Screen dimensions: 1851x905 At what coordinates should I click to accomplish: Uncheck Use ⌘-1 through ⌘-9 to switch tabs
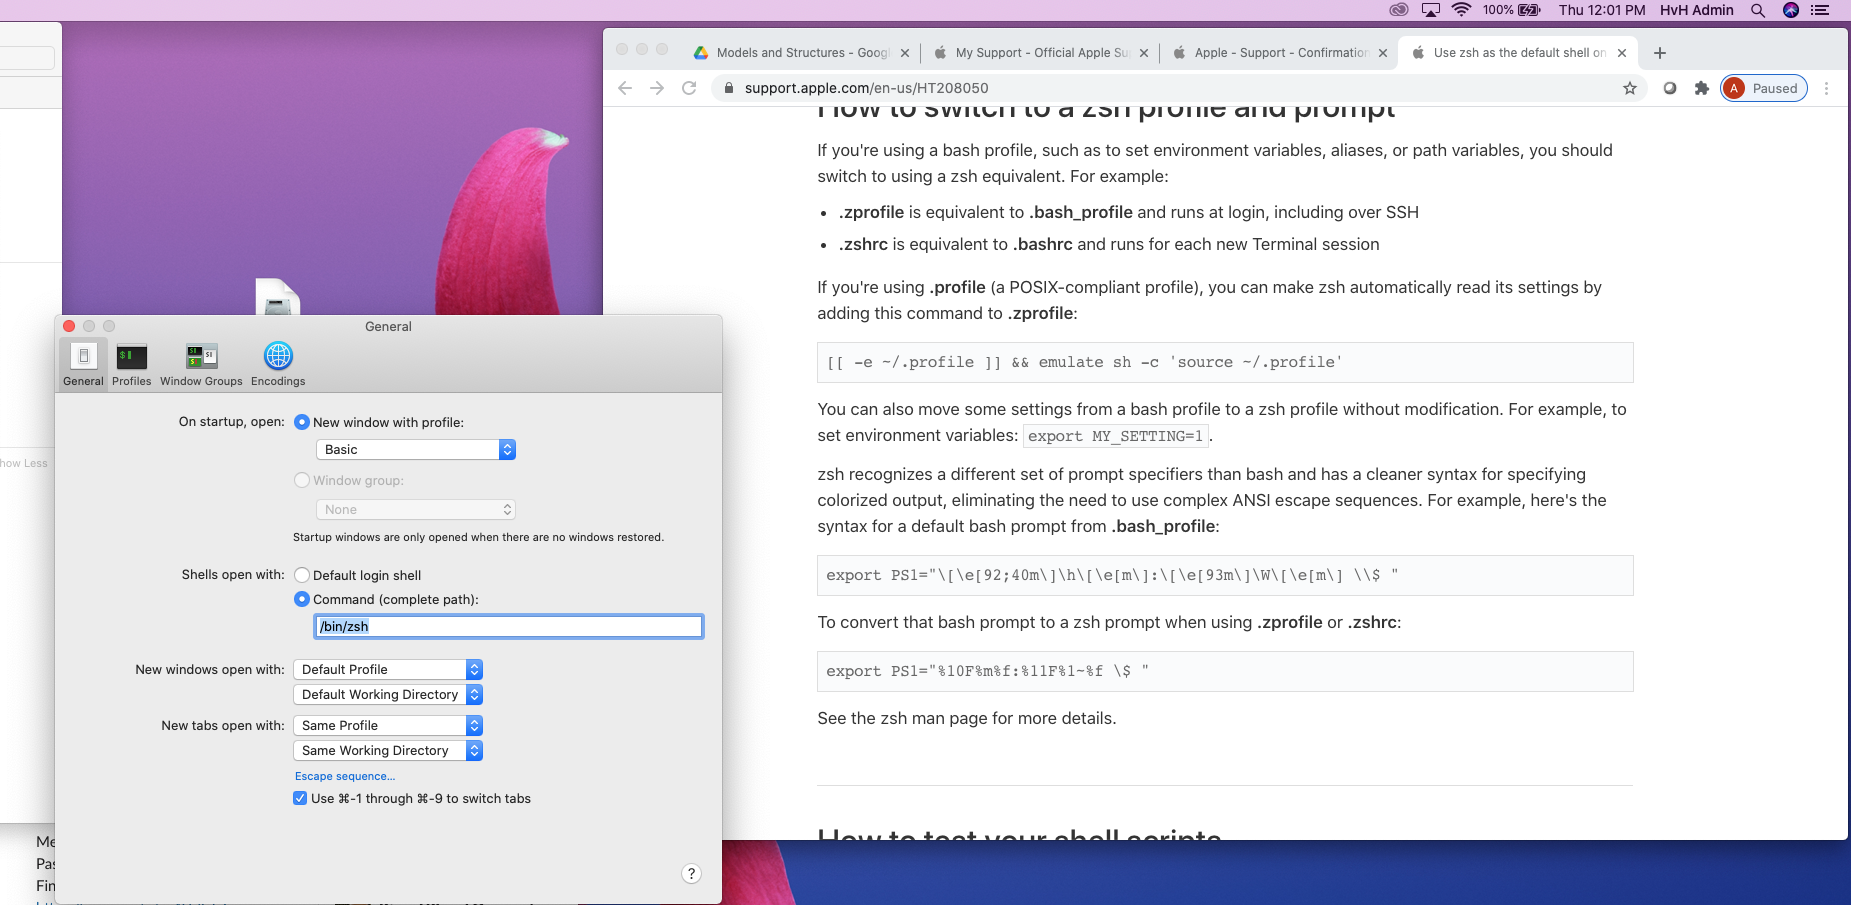pos(300,798)
